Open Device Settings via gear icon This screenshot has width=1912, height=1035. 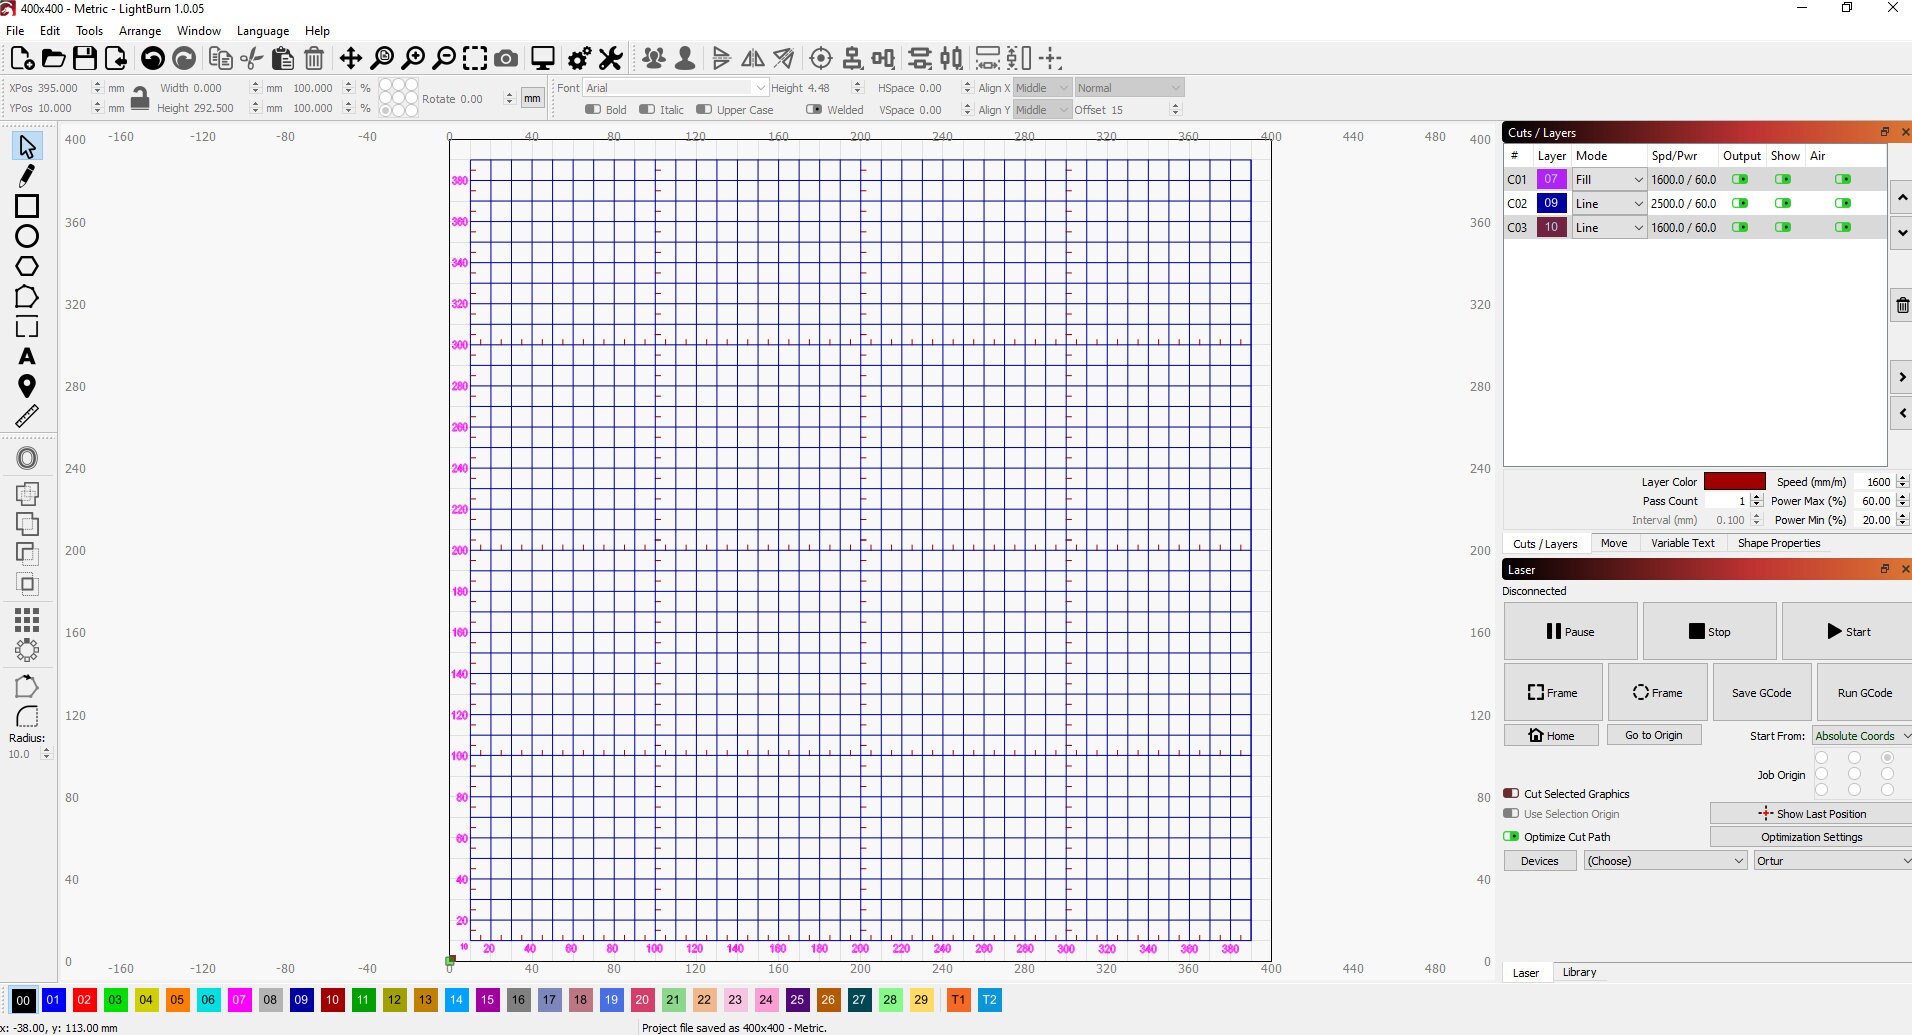point(578,59)
